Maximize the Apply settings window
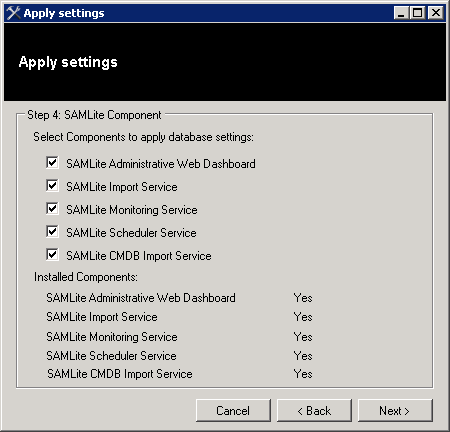This screenshot has width=450, height=432. pos(417,13)
